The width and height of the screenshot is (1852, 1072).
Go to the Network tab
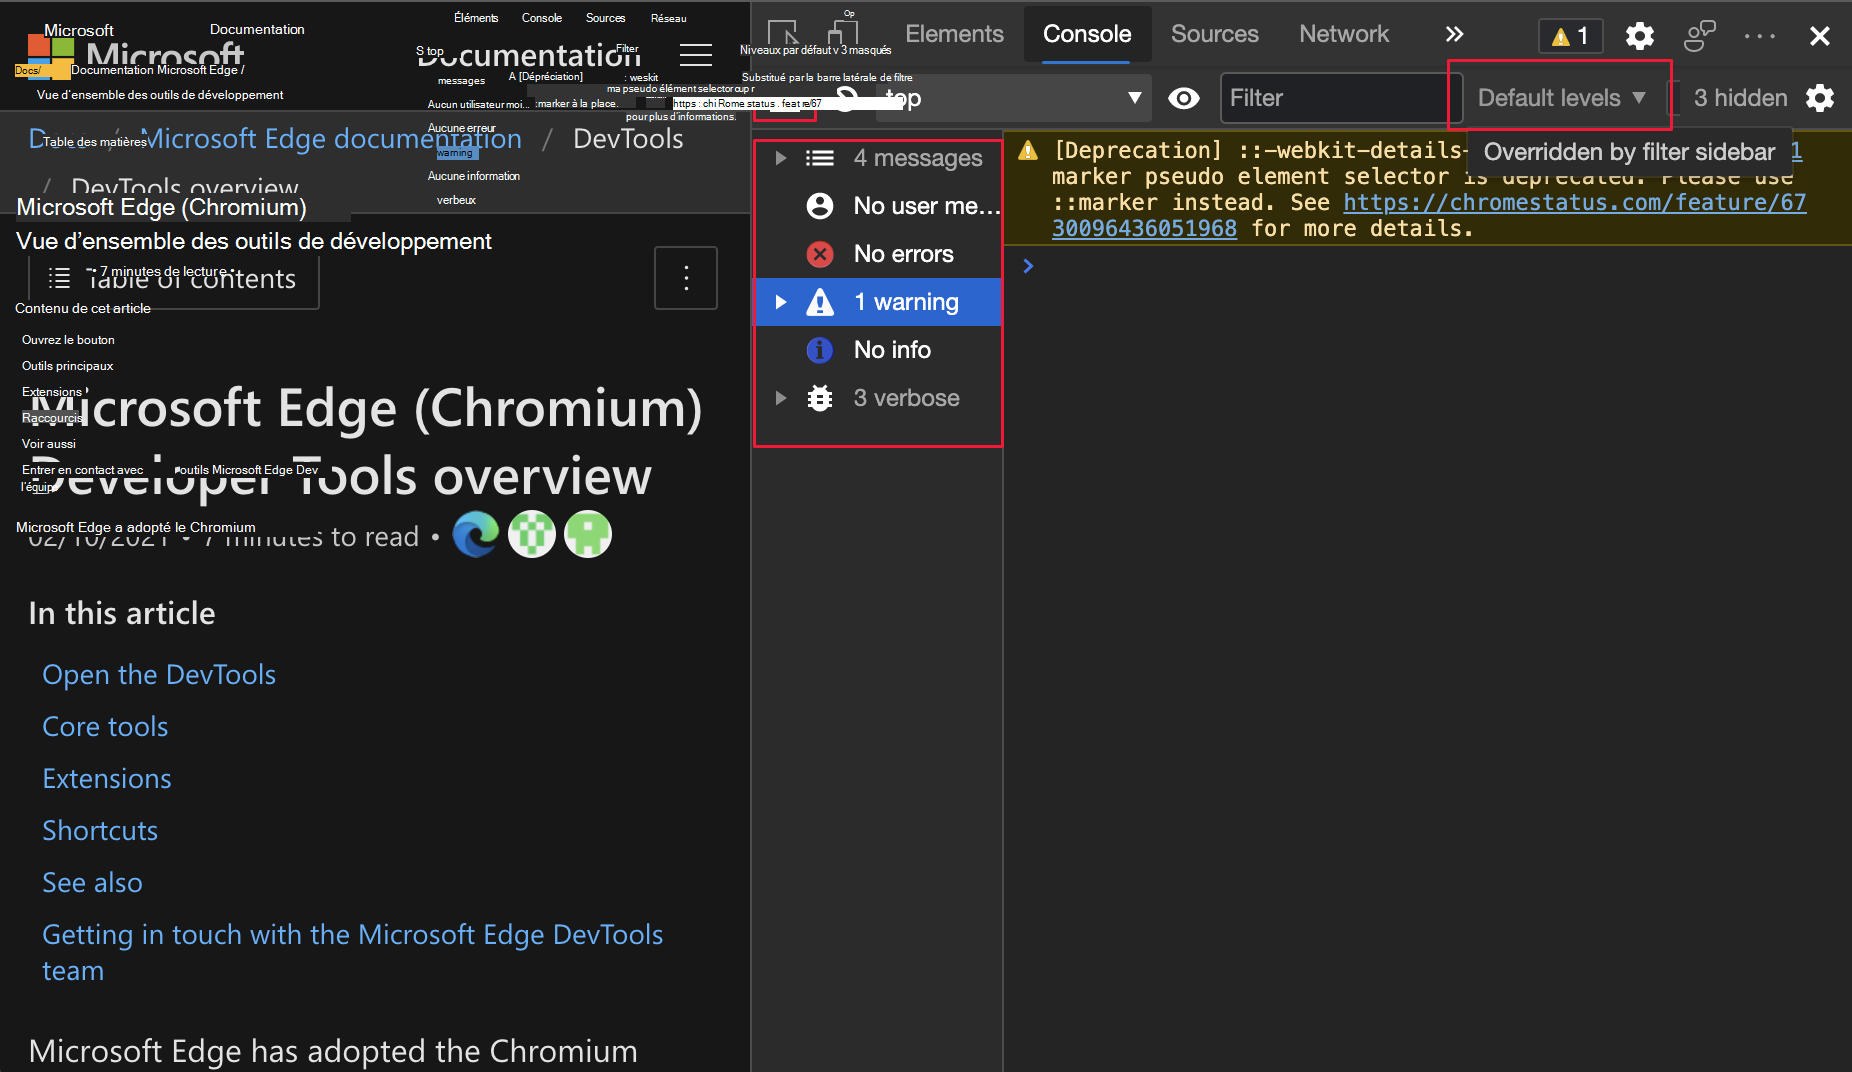coord(1344,34)
